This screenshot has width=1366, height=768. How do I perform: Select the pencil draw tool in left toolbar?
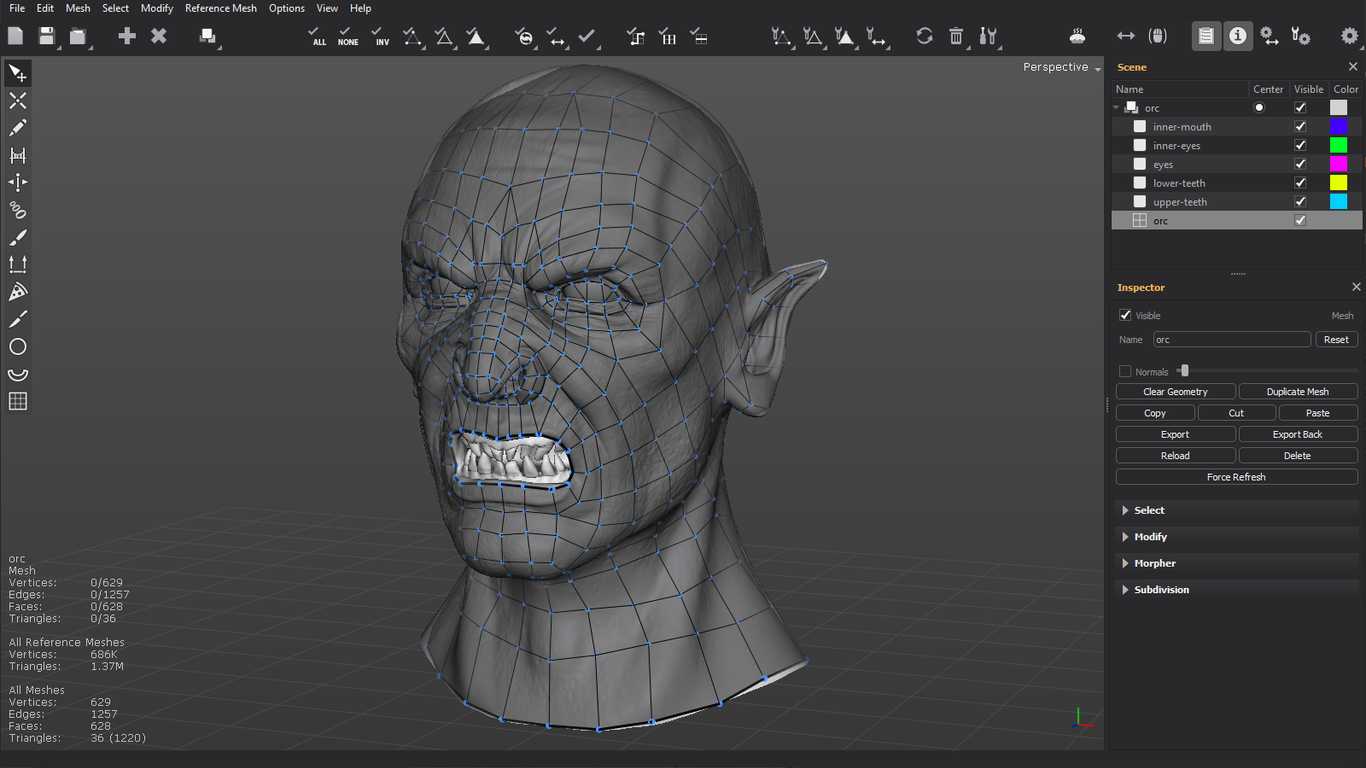tap(18, 128)
